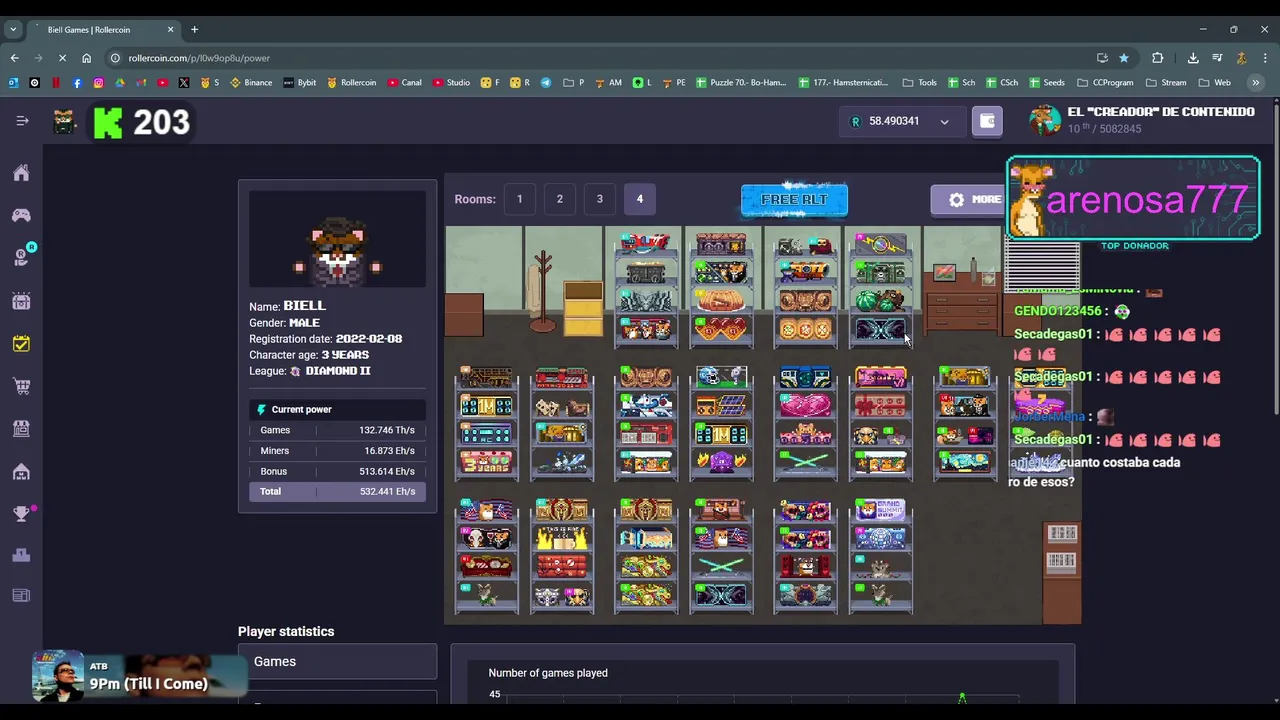Open the Chrome Downloads icon

1193,58
